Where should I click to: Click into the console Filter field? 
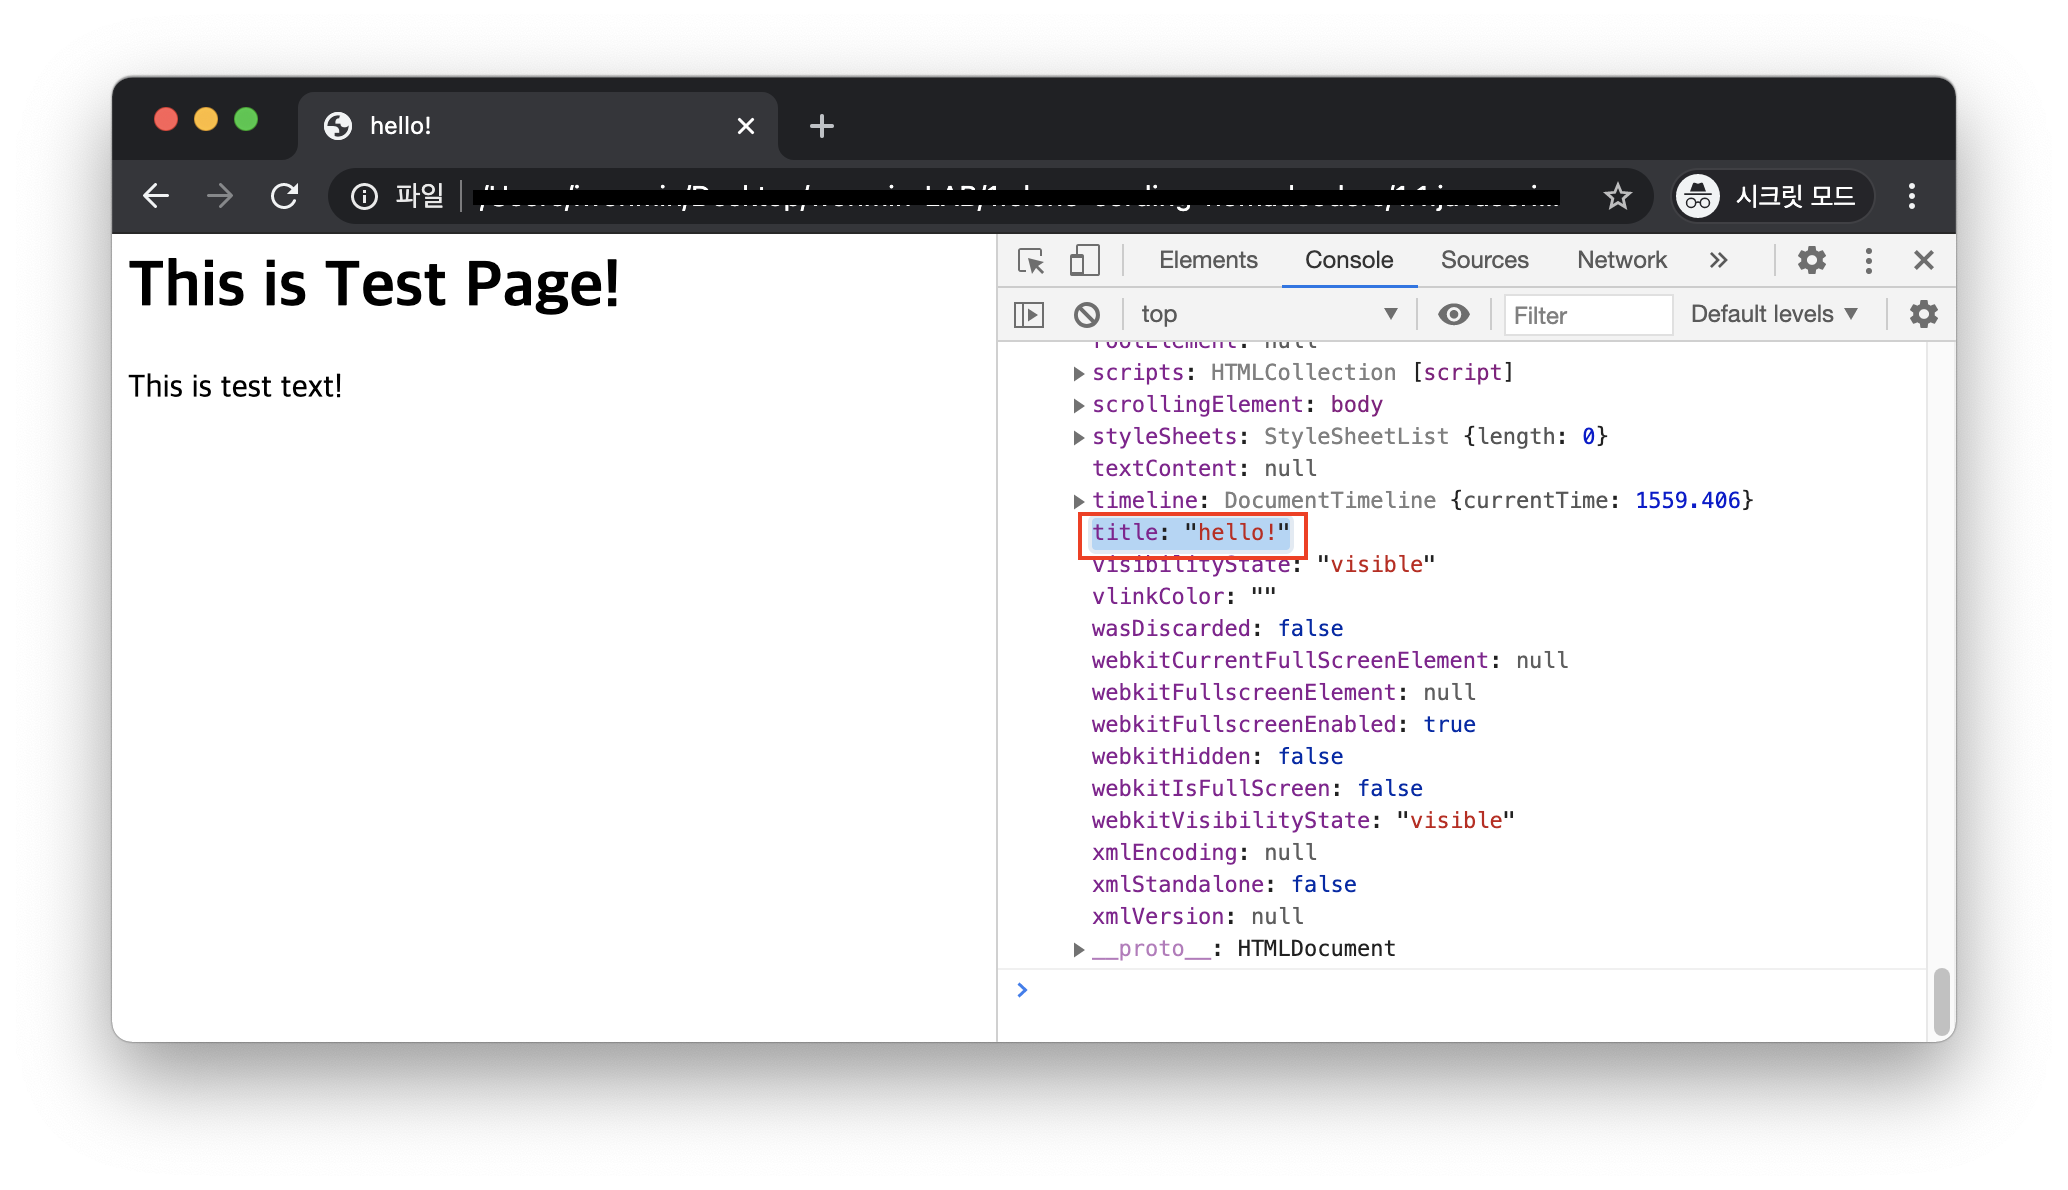point(1587,316)
